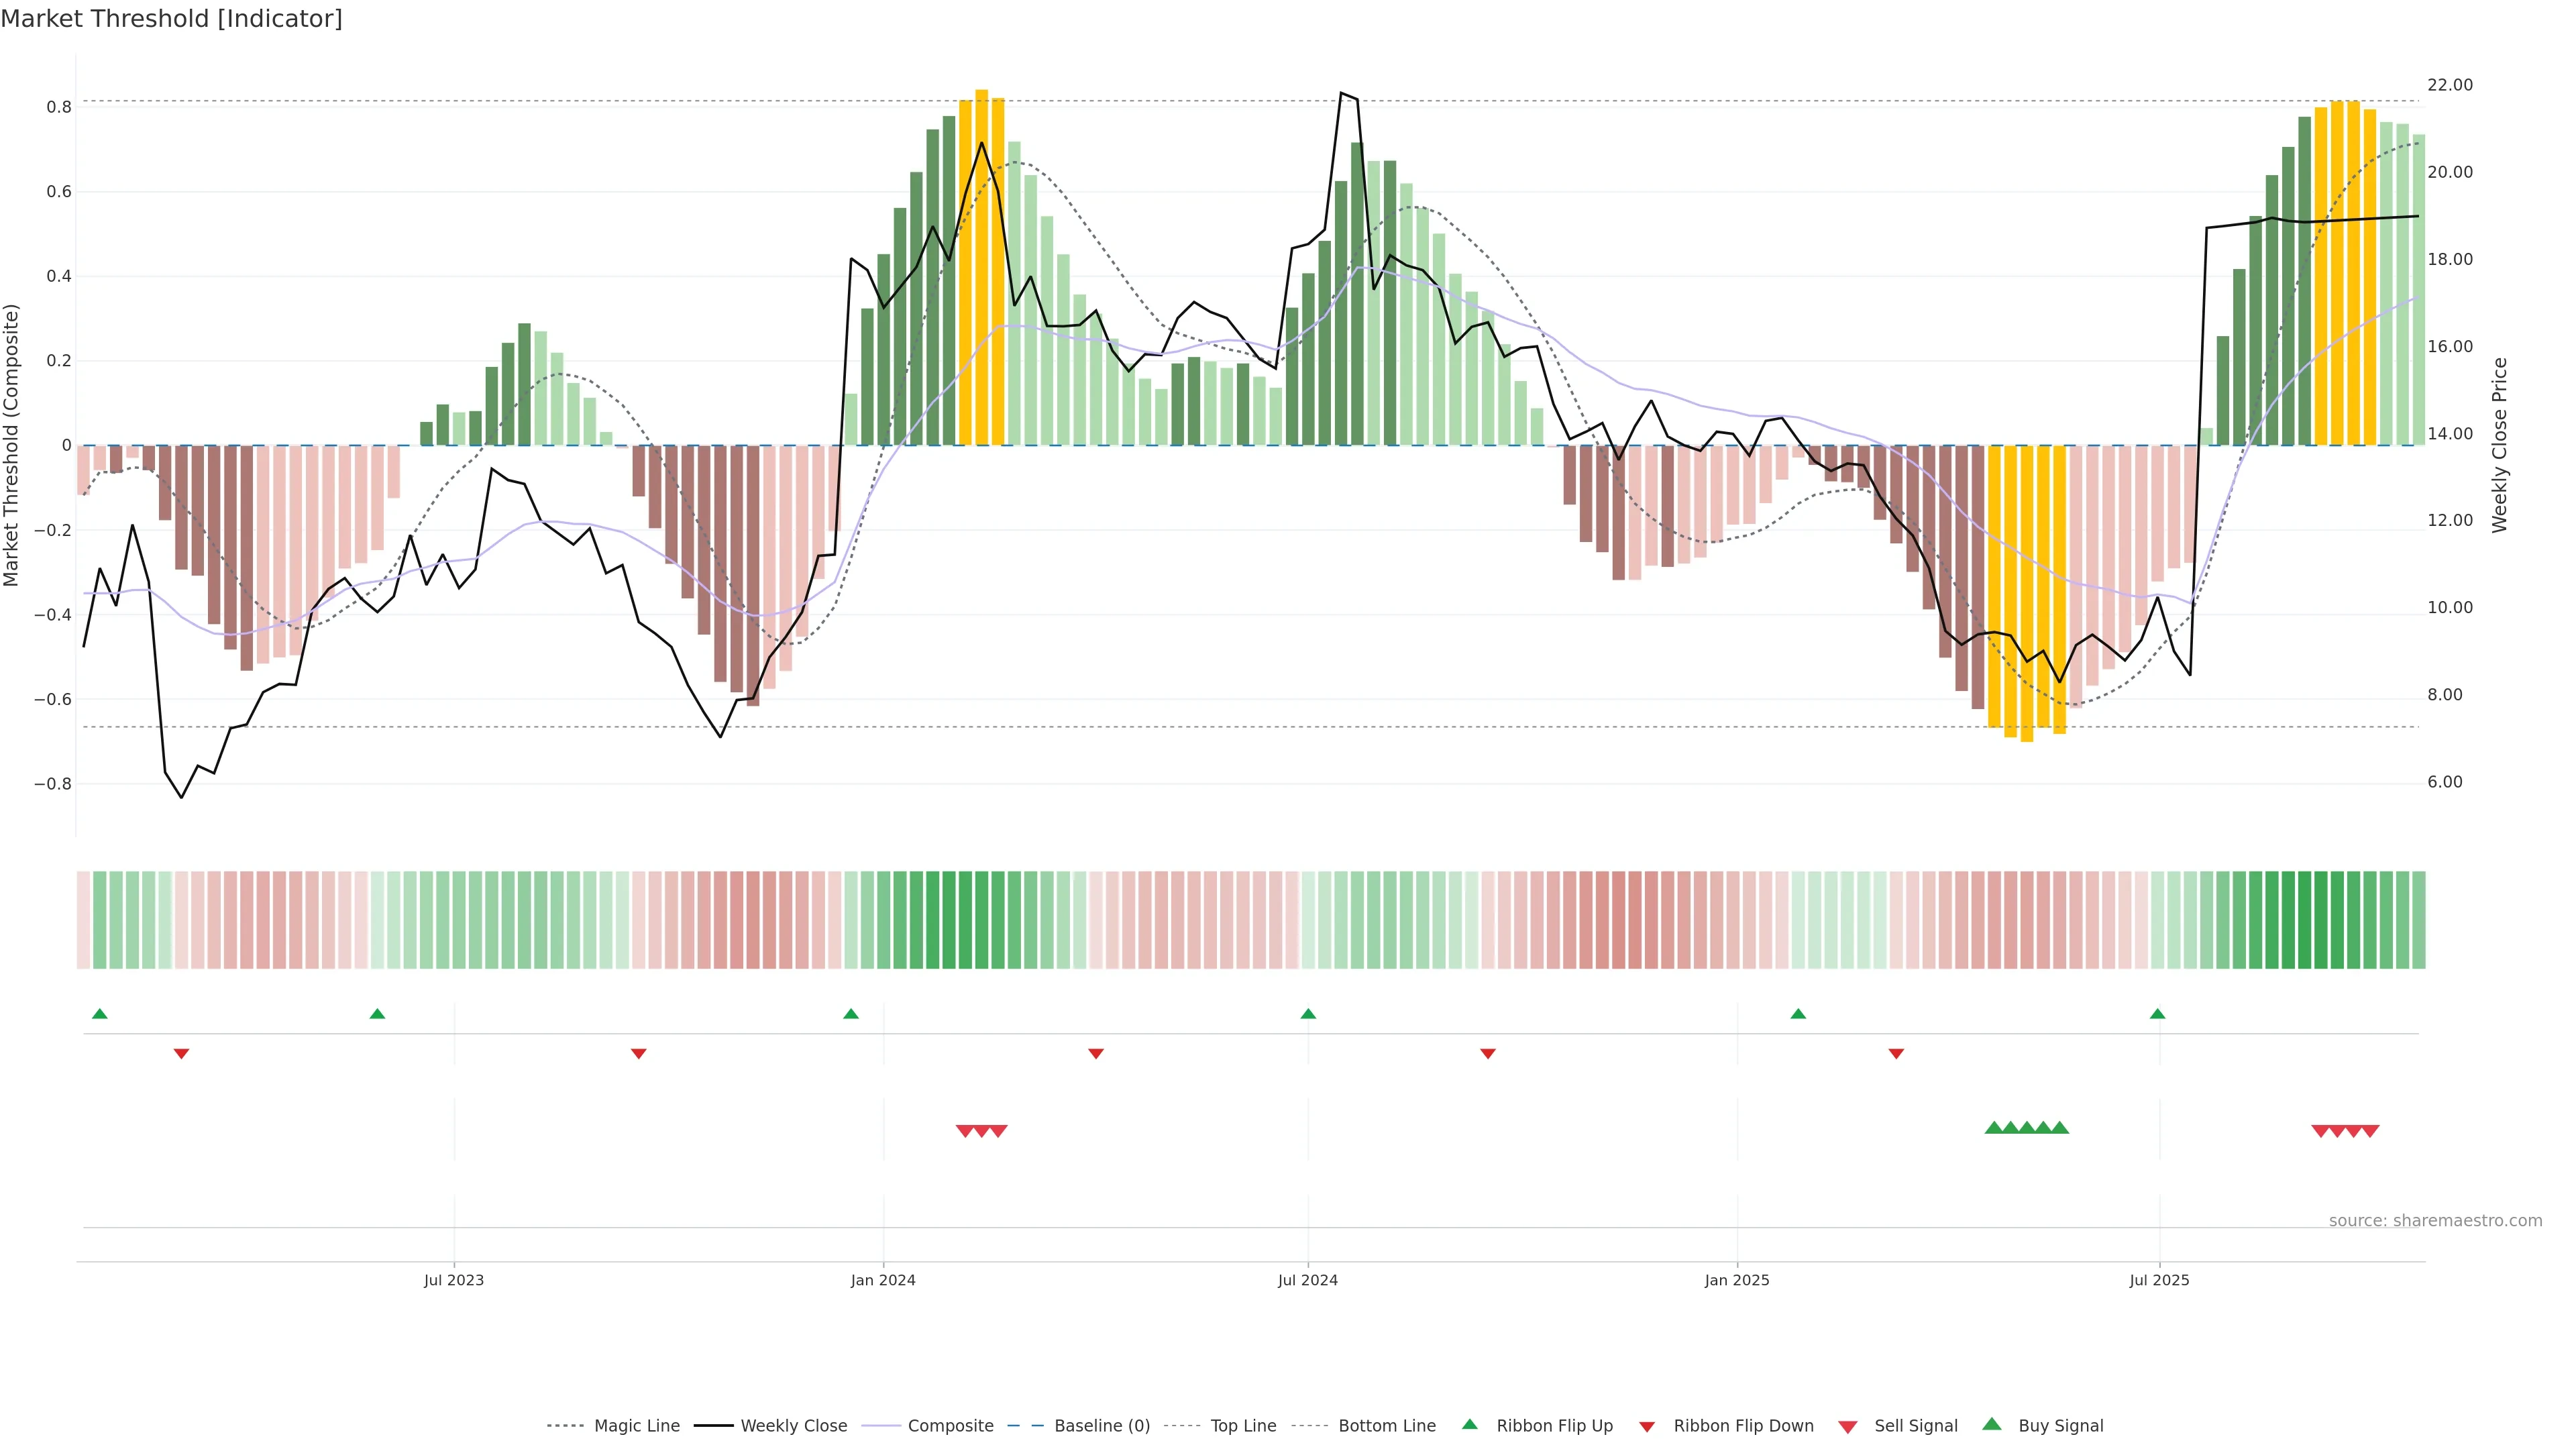Click the Sell Signal legend marker

tap(1848, 1426)
